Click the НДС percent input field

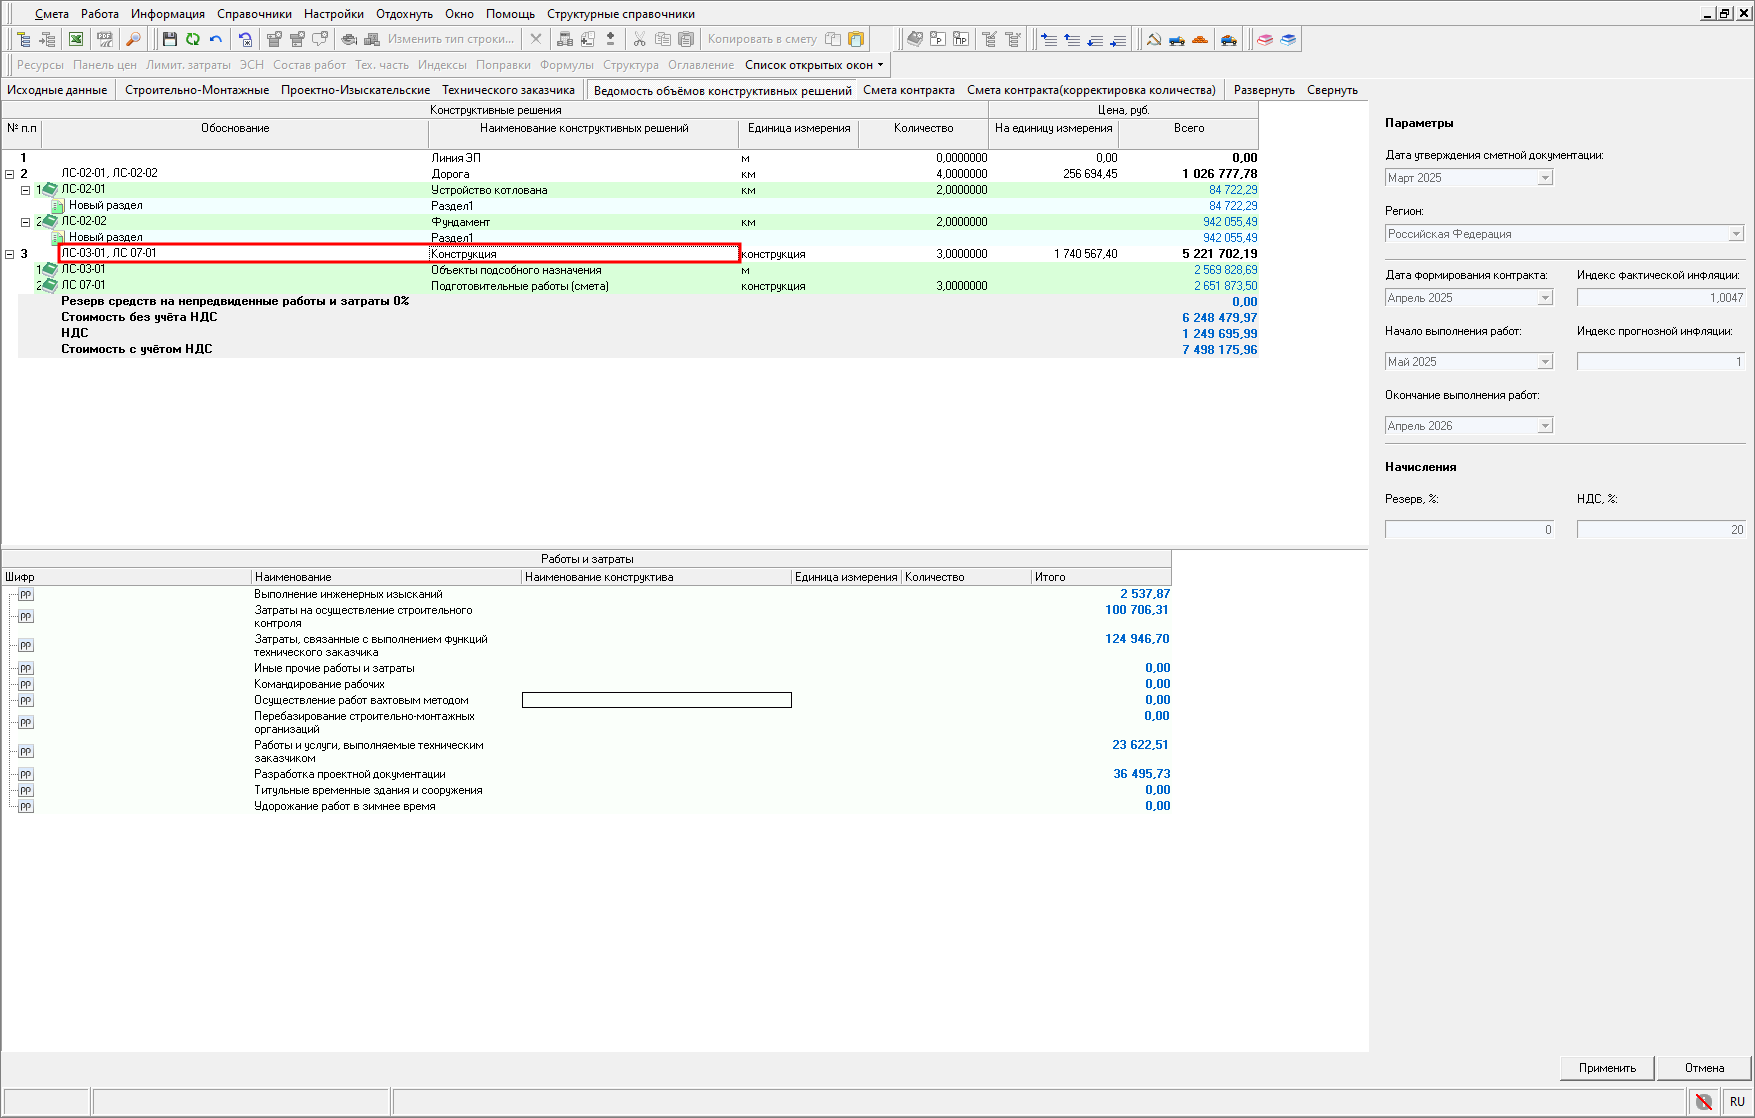pos(1661,530)
